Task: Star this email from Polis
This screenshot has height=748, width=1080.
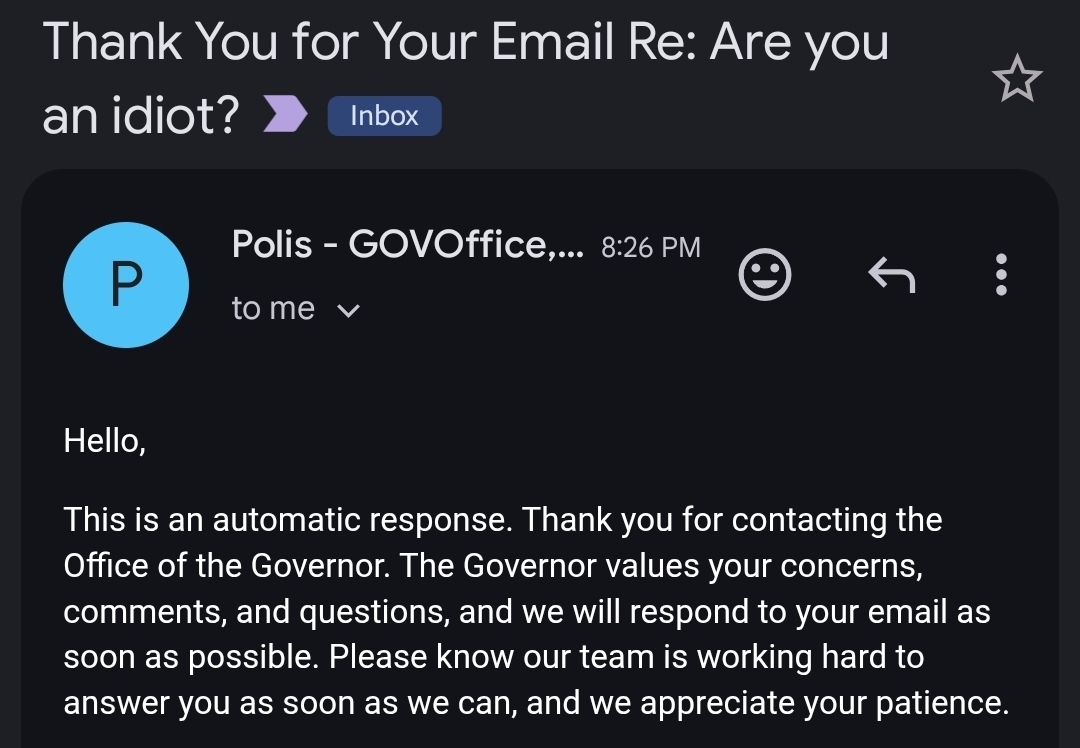Action: click(x=1017, y=81)
